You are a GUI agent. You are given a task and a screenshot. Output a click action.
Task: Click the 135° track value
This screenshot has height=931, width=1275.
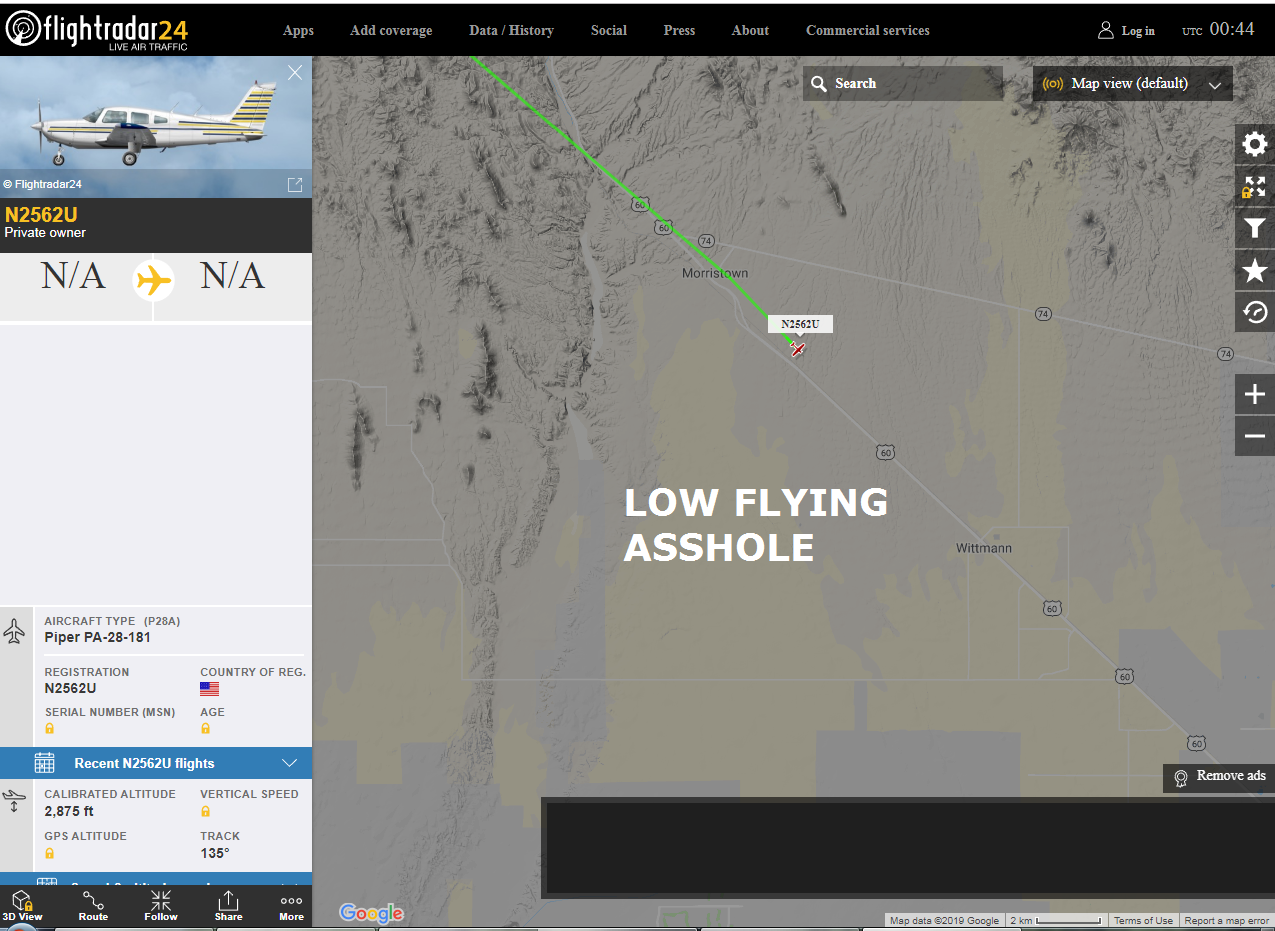click(x=215, y=853)
